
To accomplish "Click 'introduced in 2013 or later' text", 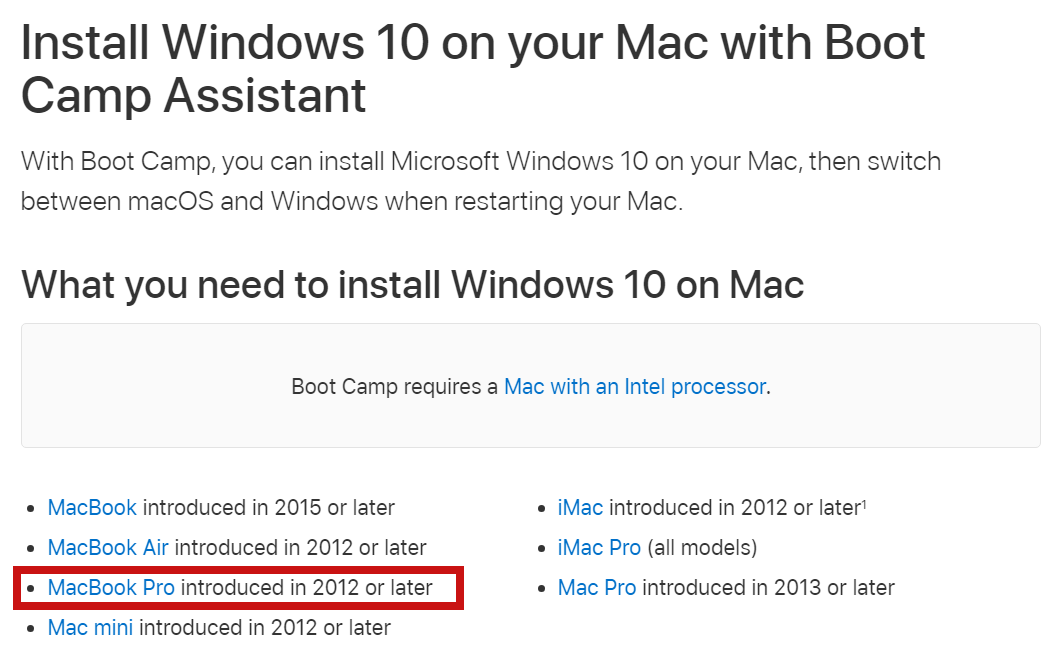I will tap(769, 588).
